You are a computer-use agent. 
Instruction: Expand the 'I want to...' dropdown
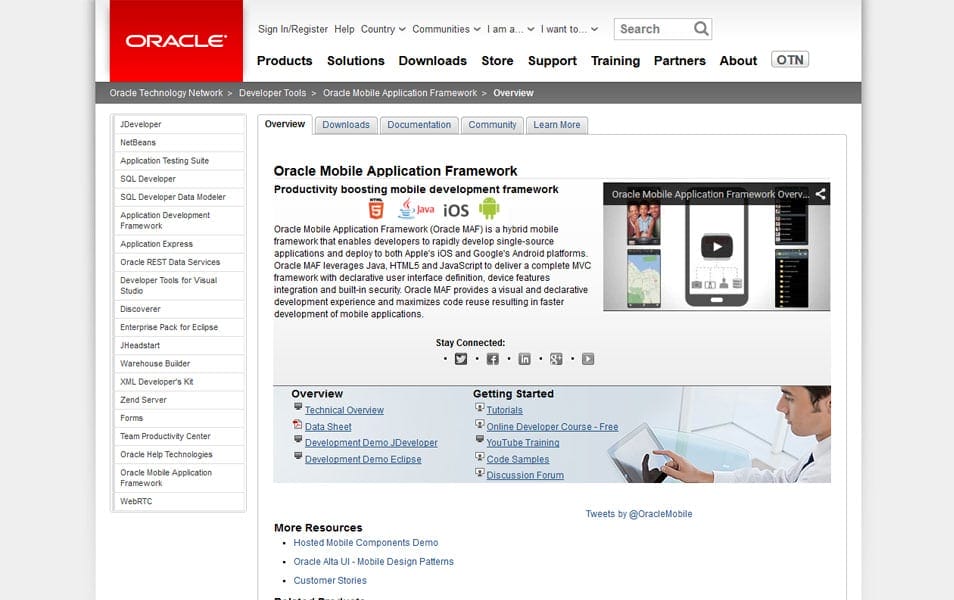(569, 29)
